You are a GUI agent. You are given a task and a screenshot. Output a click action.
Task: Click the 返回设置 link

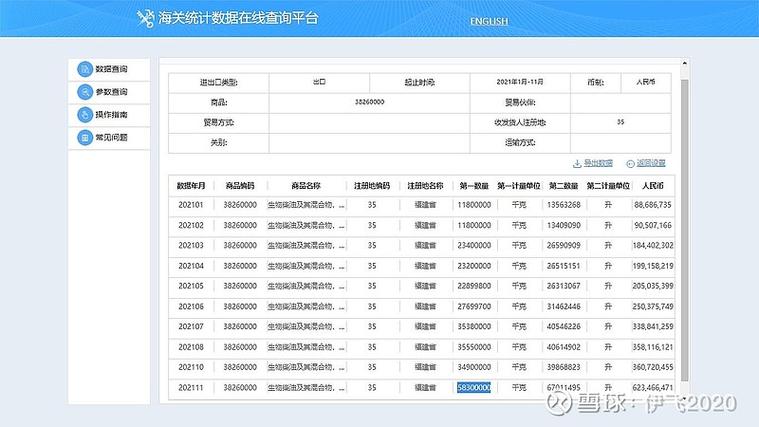click(651, 163)
